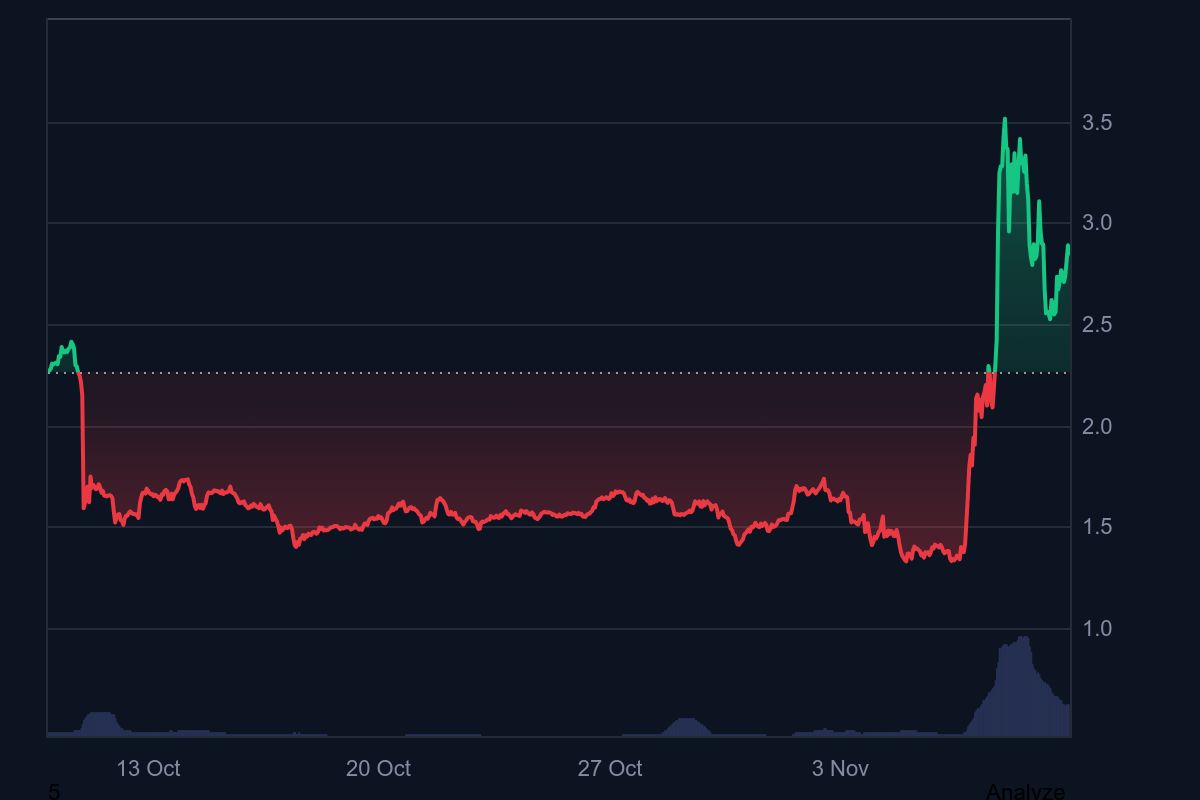Select the 27 Oct date label

pos(609,768)
